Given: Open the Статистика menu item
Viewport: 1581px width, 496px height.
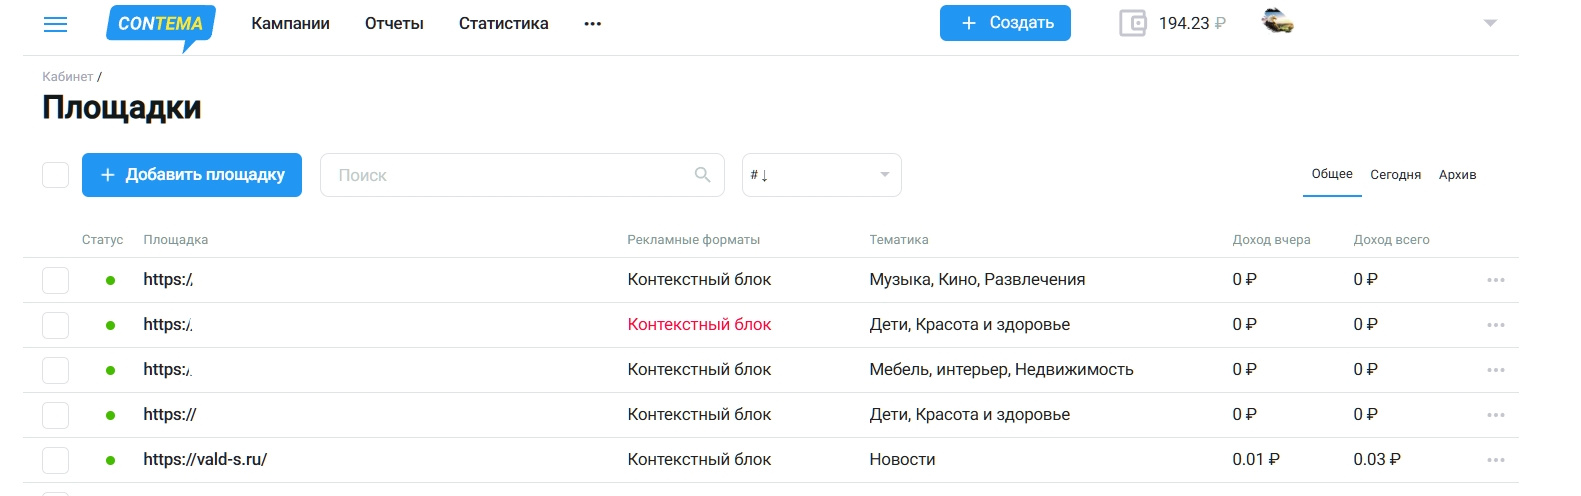Looking at the screenshot, I should pyautogui.click(x=503, y=24).
